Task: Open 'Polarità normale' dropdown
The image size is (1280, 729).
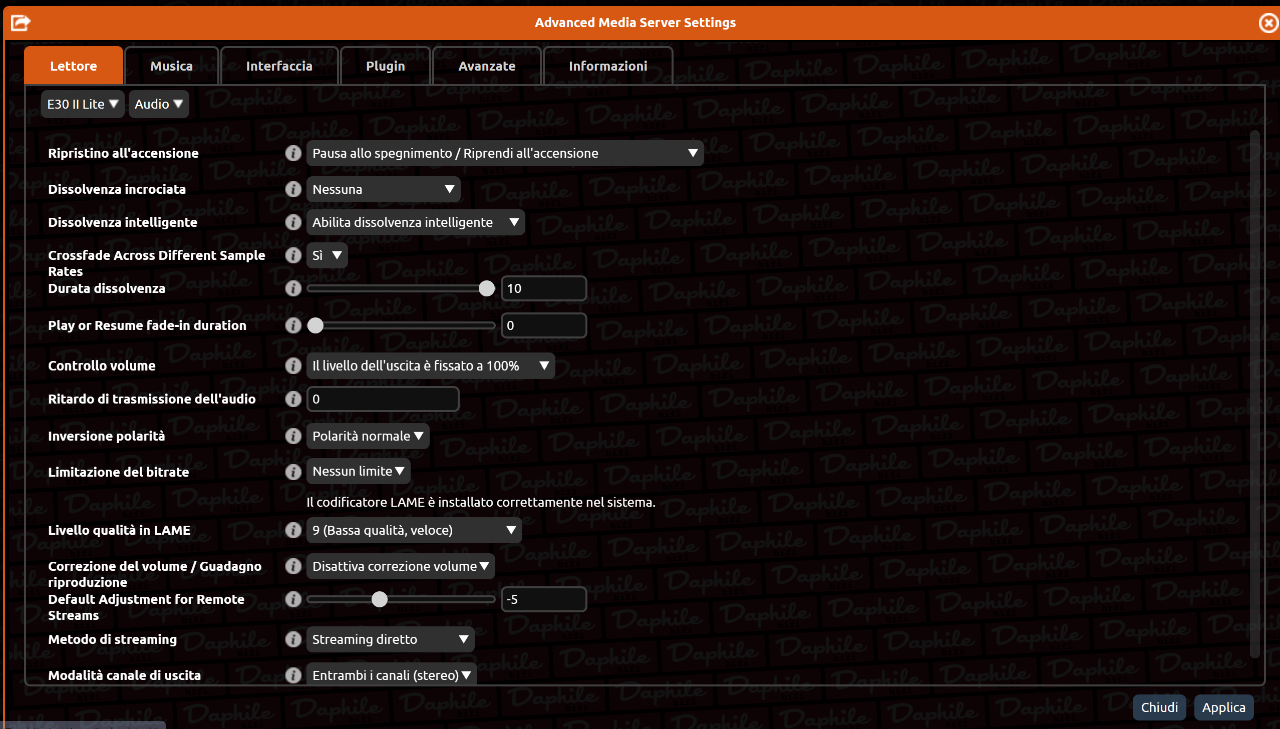Action: [x=368, y=436]
